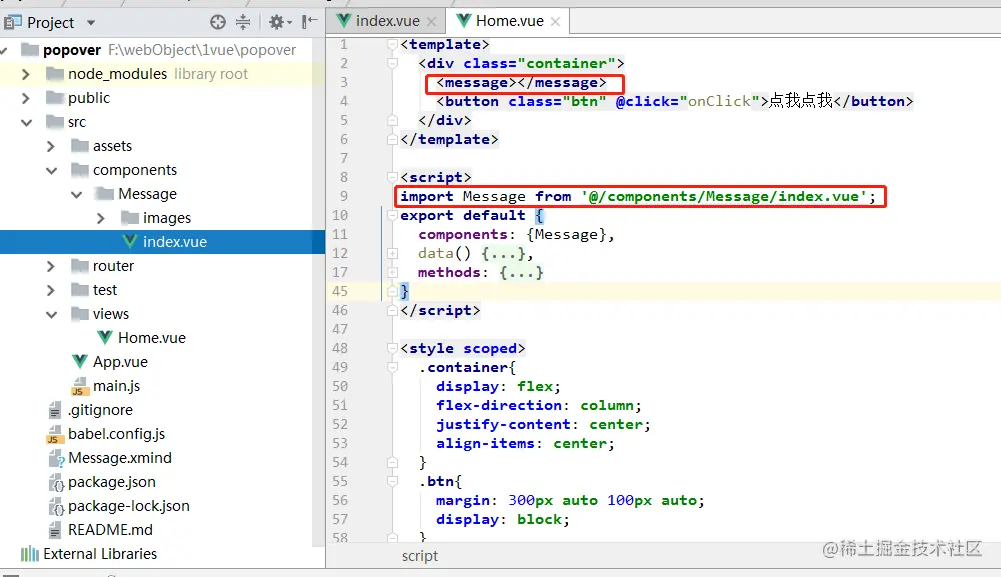Unfold the data() block on line 12

393,253
